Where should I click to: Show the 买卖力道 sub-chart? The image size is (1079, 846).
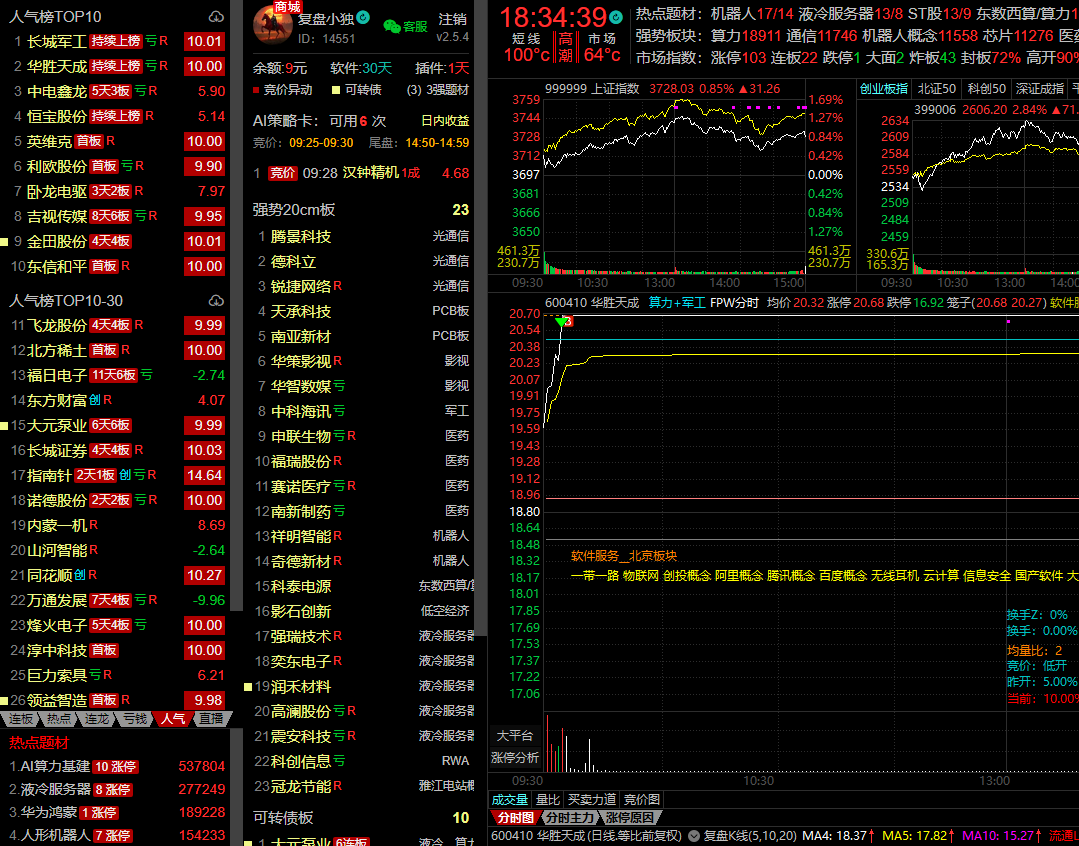[592, 799]
